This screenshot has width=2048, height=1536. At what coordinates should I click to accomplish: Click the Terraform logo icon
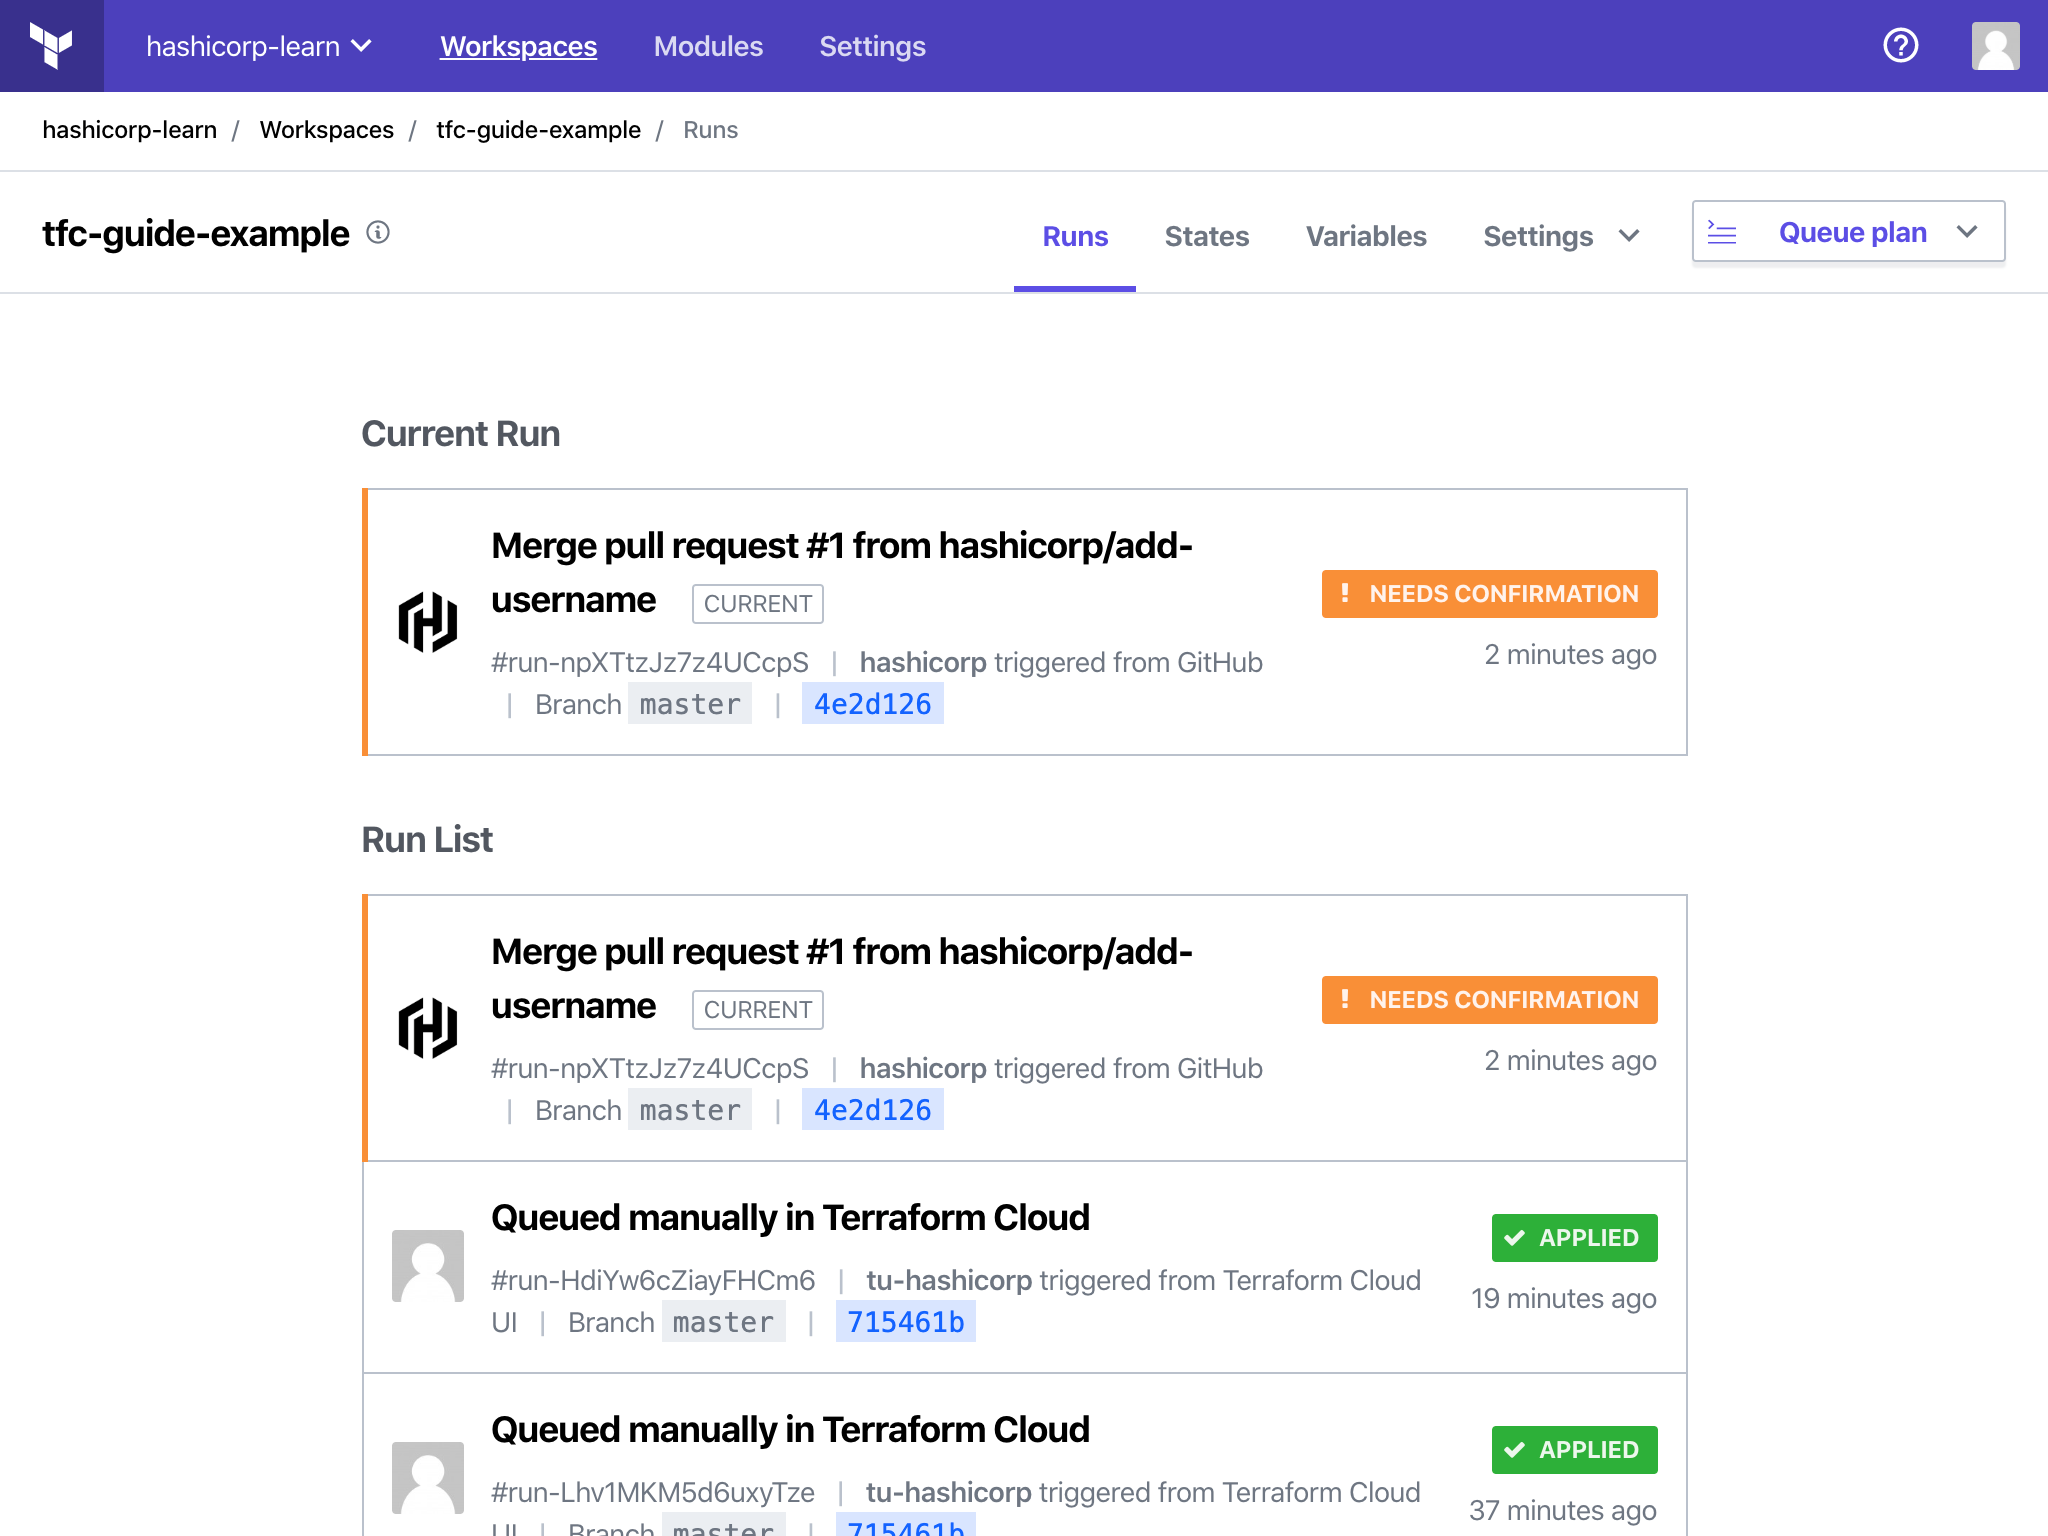coord(51,46)
